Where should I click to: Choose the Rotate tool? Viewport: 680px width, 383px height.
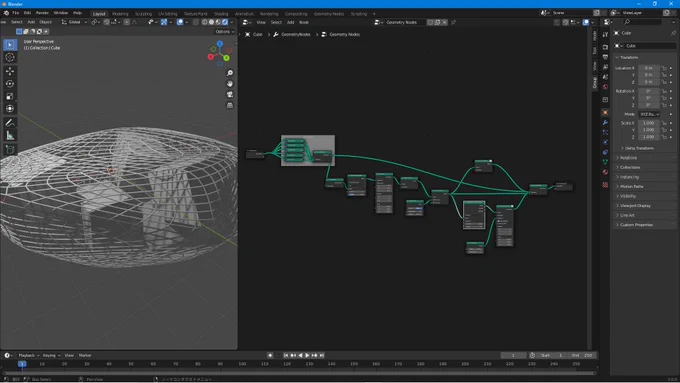tap(10, 84)
